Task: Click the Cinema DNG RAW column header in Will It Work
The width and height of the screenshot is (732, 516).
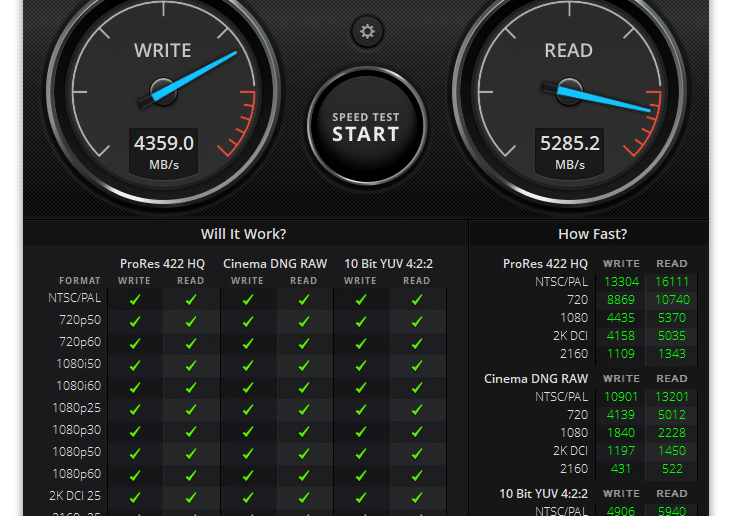Action: pos(275,264)
